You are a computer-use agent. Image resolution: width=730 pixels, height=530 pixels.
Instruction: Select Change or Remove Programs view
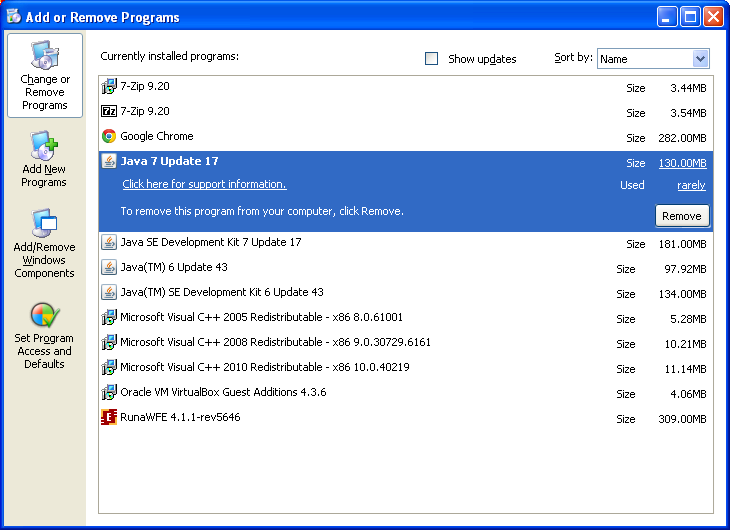click(45, 76)
